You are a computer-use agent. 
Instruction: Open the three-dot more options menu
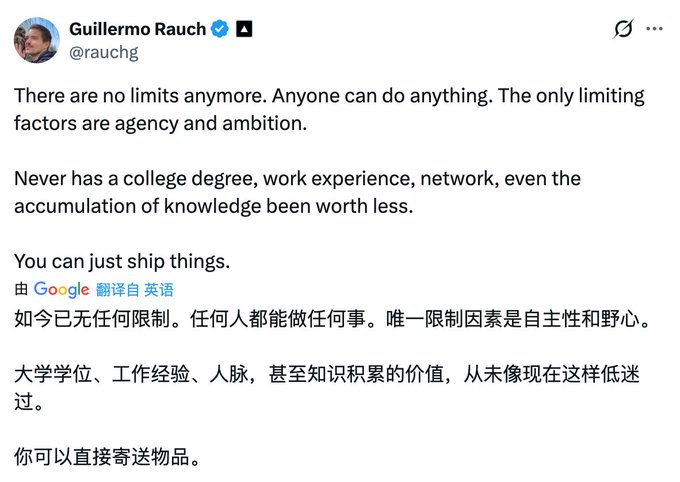[654, 29]
